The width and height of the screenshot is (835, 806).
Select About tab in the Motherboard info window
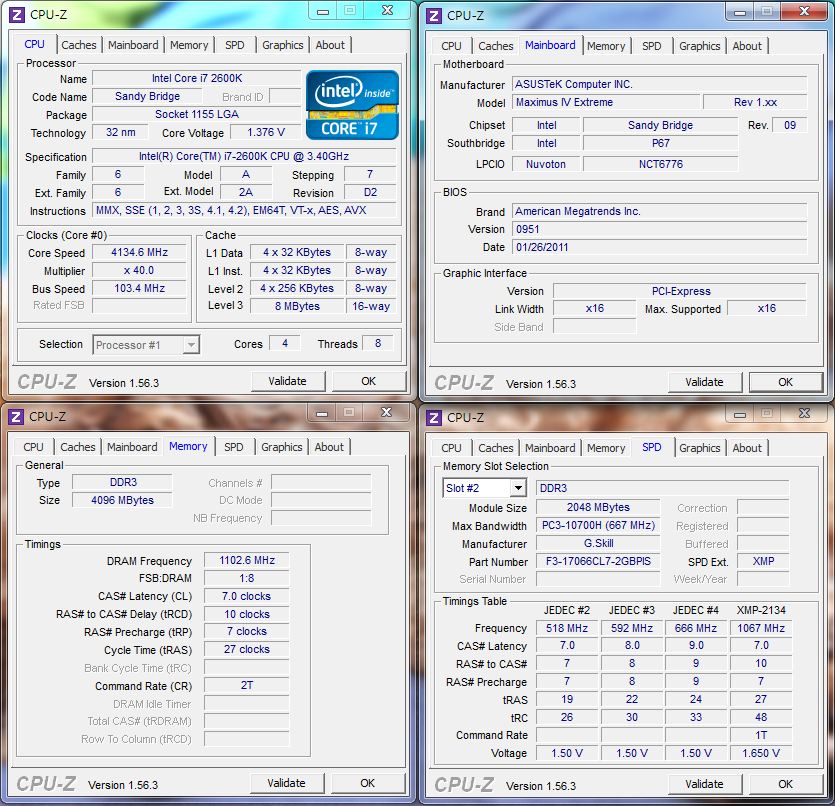[747, 46]
